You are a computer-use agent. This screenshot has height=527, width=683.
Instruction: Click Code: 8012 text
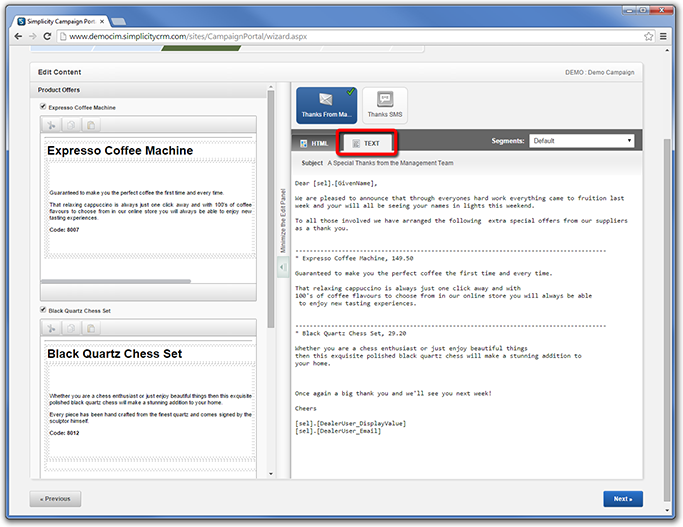click(x=64, y=433)
